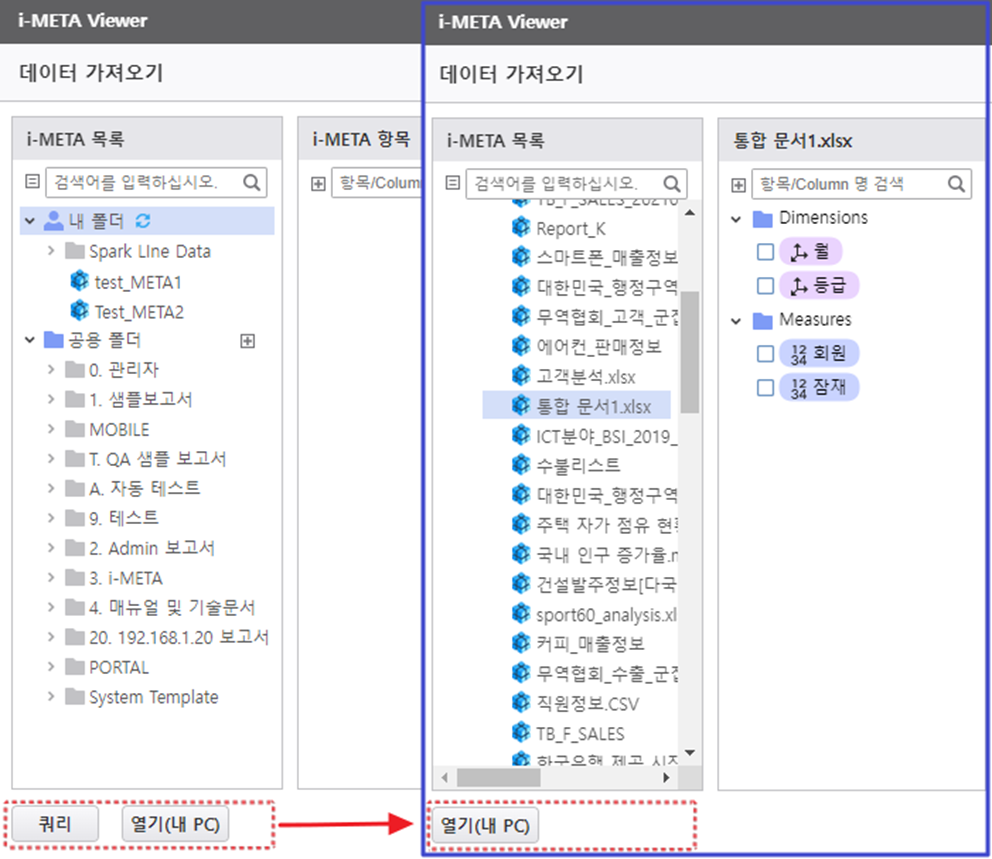Expand the Spark LIne Data folder
The image size is (992, 859).
(x=51, y=251)
